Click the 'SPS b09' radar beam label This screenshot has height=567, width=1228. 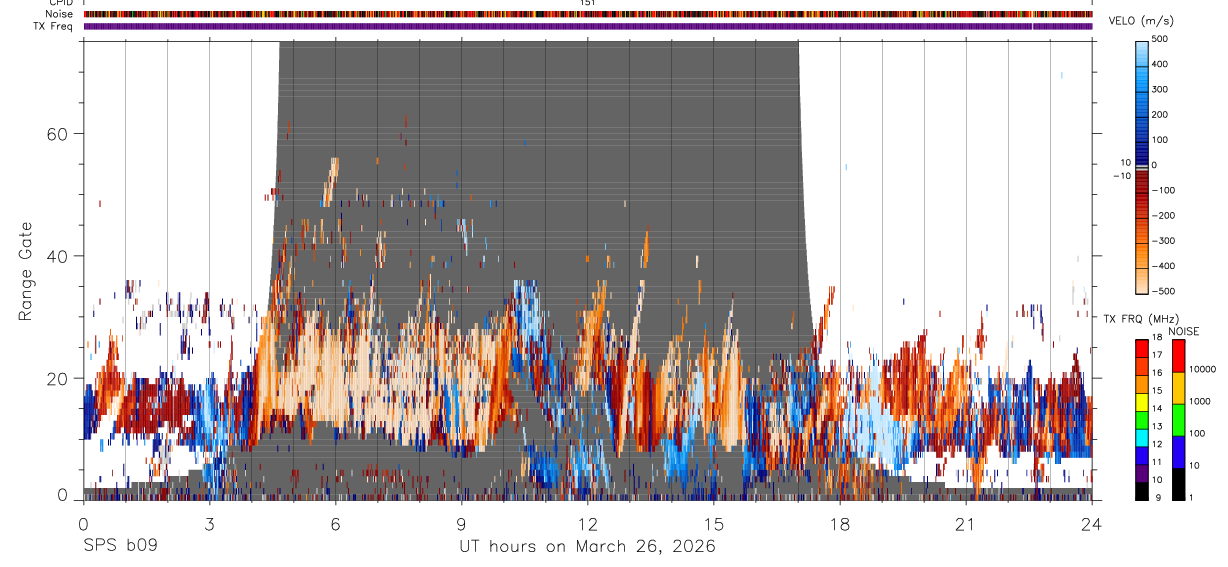[x=119, y=547]
